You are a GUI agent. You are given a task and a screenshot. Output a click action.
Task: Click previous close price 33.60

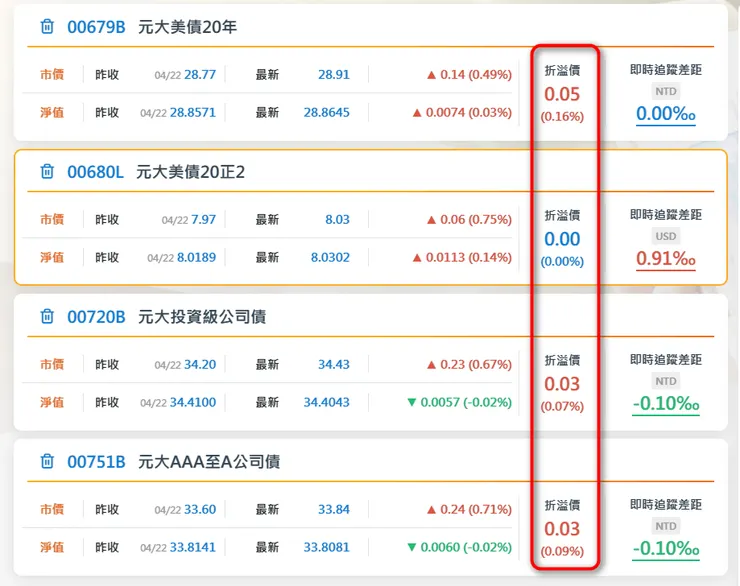pos(200,509)
